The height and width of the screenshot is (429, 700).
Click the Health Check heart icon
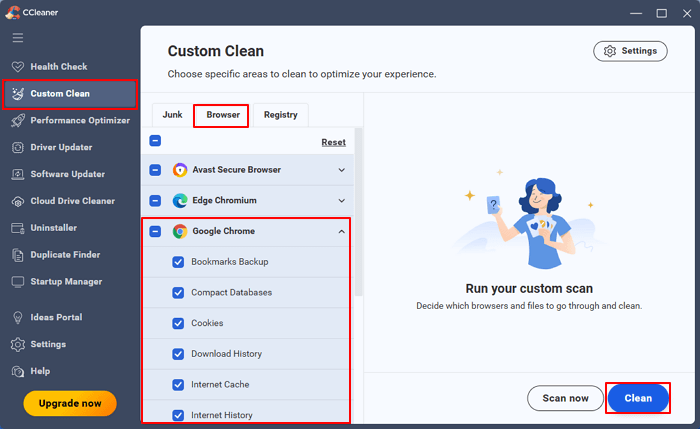tap(18, 67)
